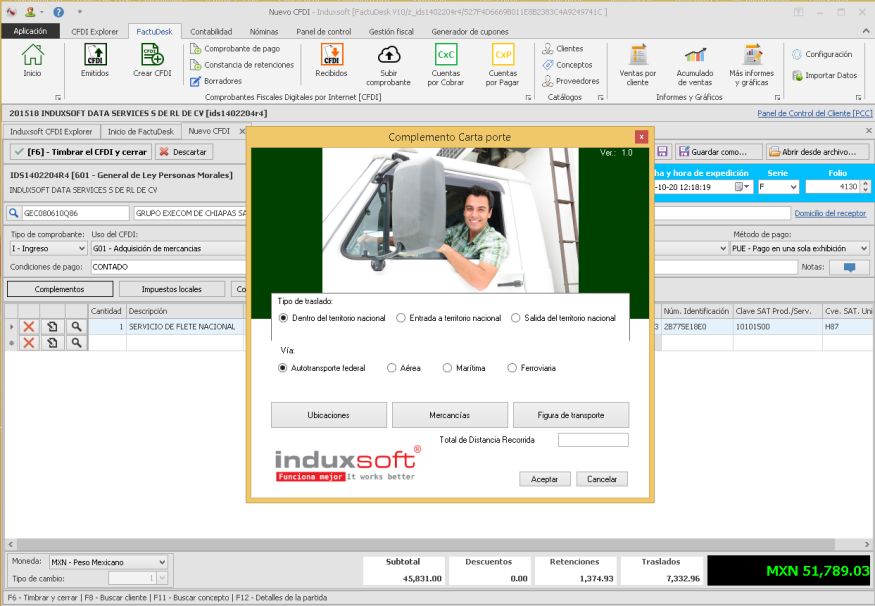875x606 pixels.
Task: Expand the Catálogos group launcher
Action: 600,98
